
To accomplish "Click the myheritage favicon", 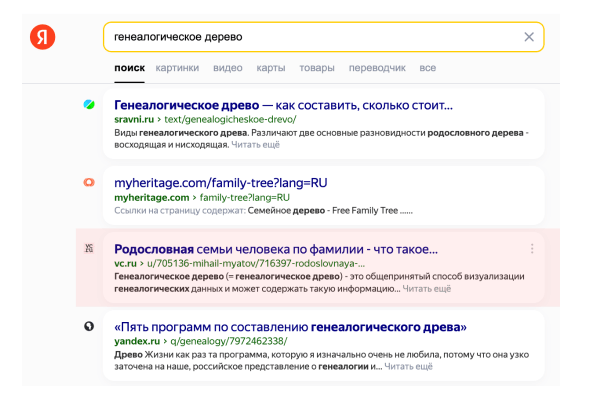I will coord(89,182).
